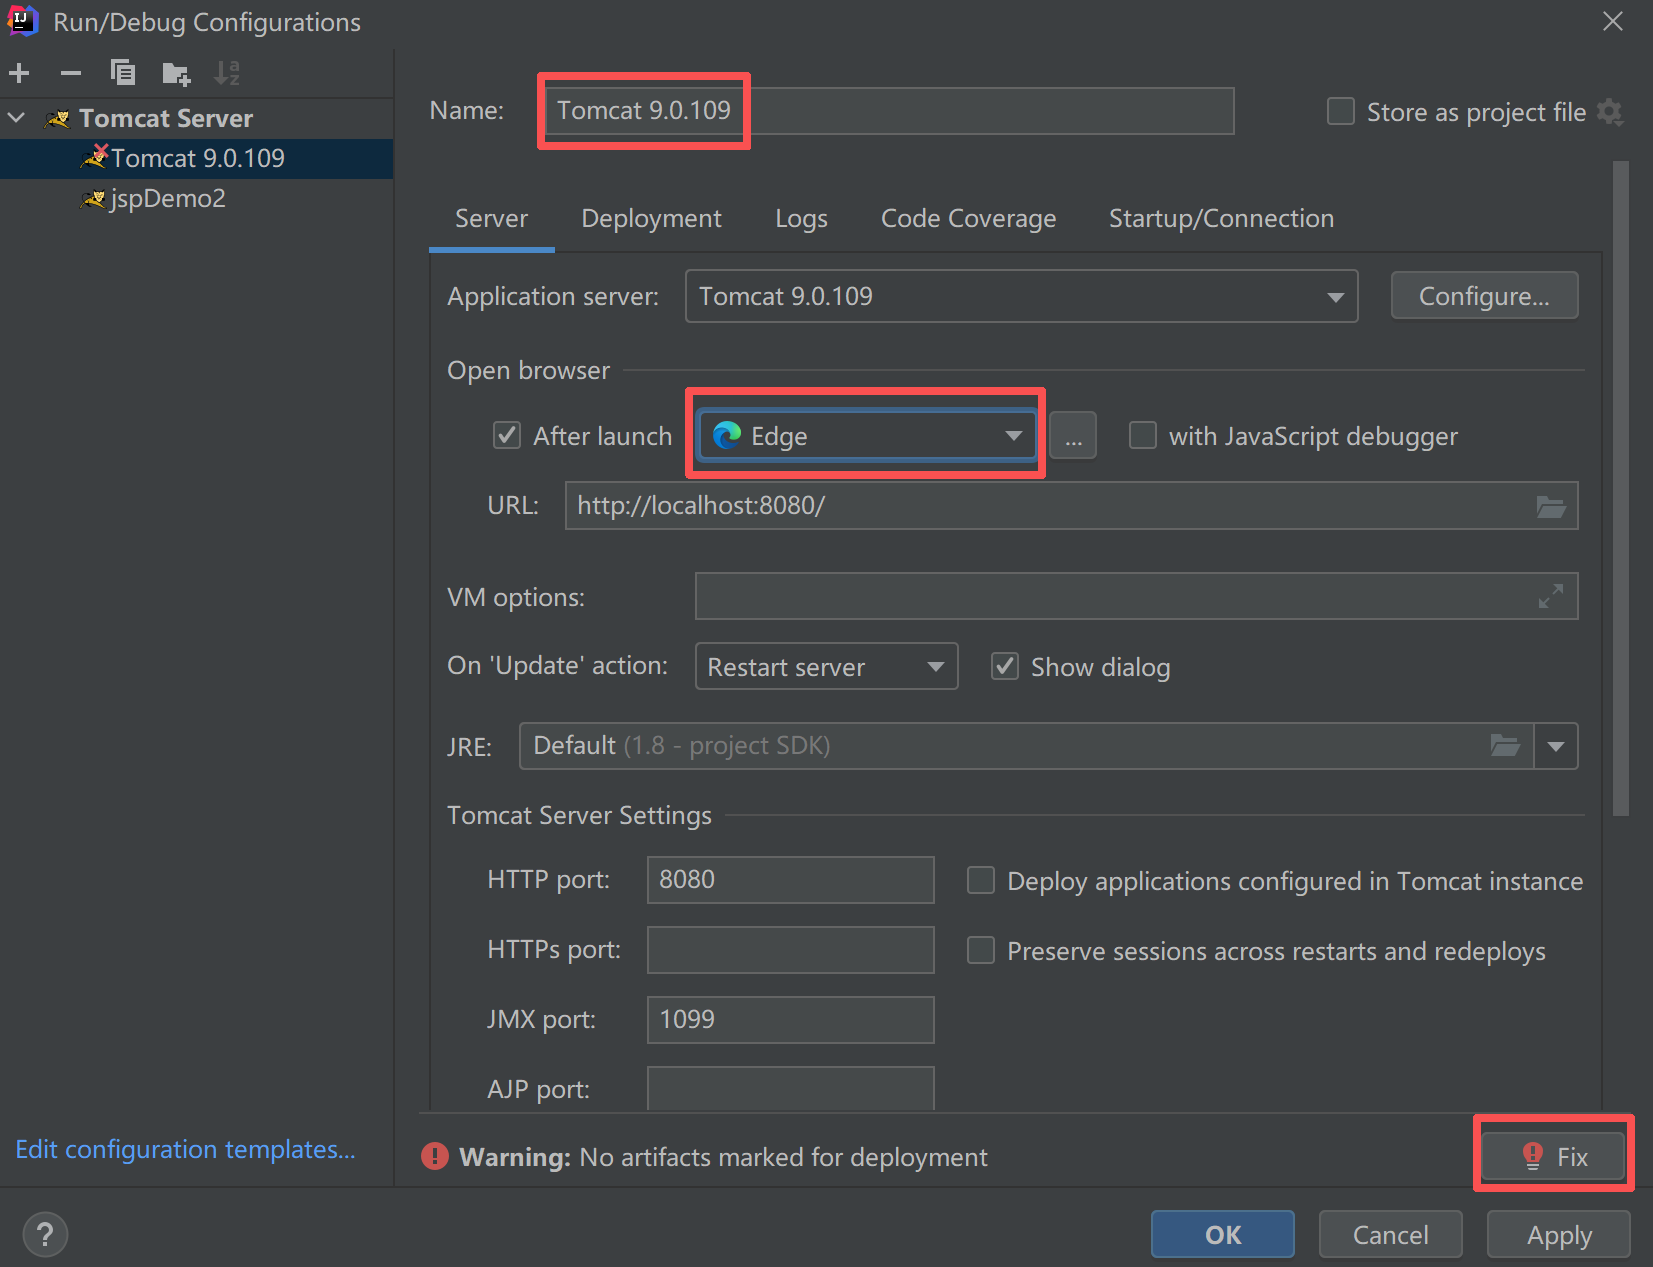Viewport: 1653px width, 1267px height.
Task: Open help with question mark button
Action: coord(45,1234)
